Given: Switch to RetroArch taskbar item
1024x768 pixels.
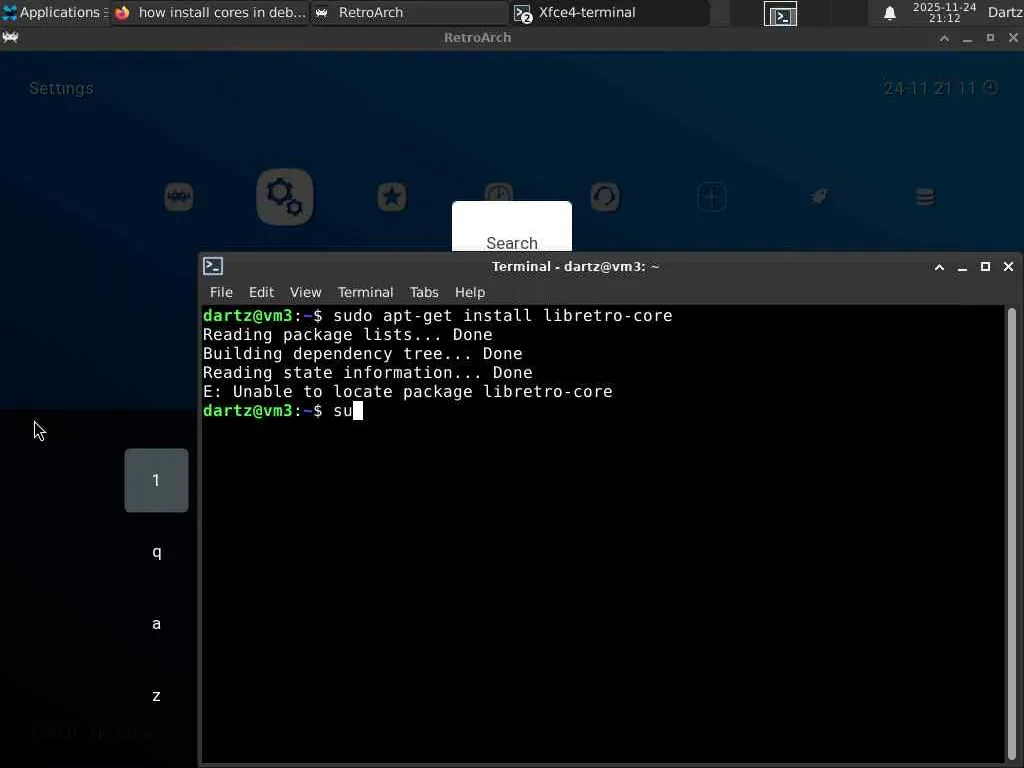Looking at the screenshot, I should (410, 12).
